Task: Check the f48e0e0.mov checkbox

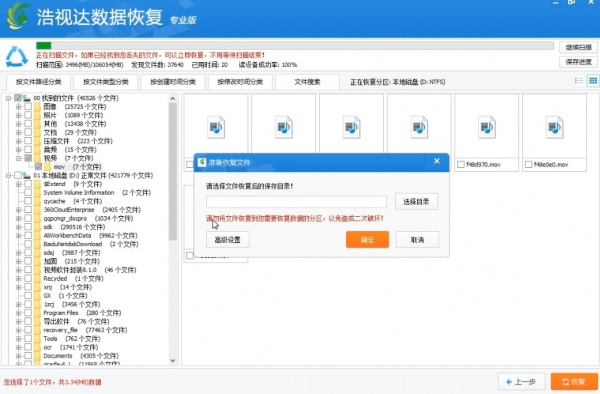Action: [x=528, y=164]
